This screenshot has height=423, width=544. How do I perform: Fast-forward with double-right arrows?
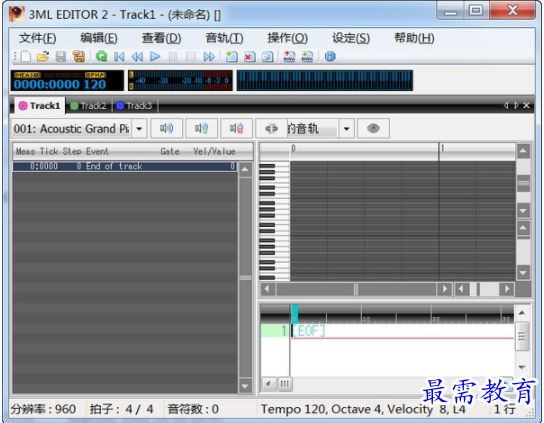tap(209, 56)
